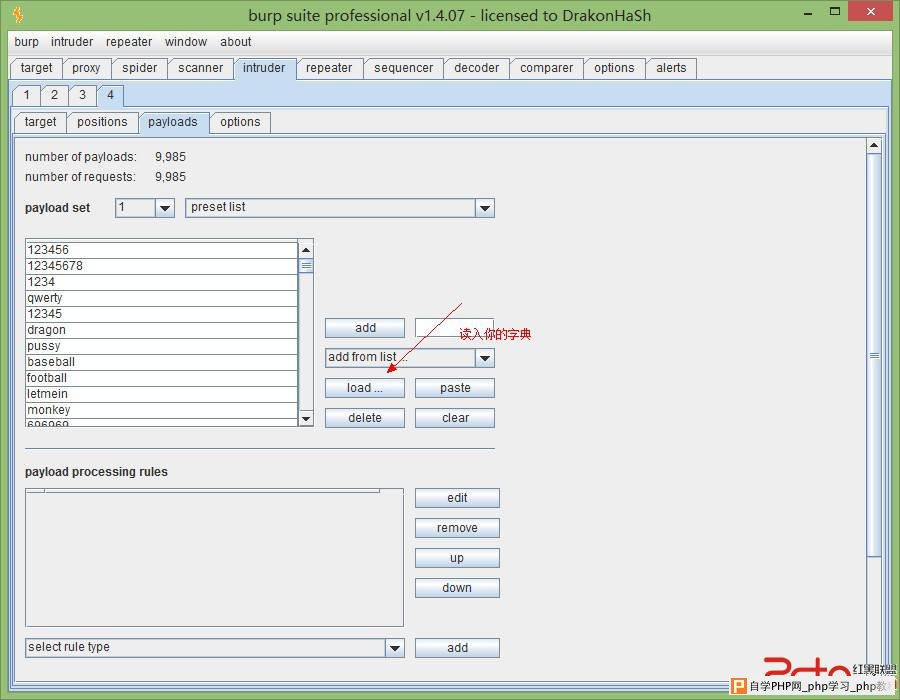Image resolution: width=900 pixels, height=700 pixels.
Task: Switch to the decoder tab
Action: (x=476, y=68)
